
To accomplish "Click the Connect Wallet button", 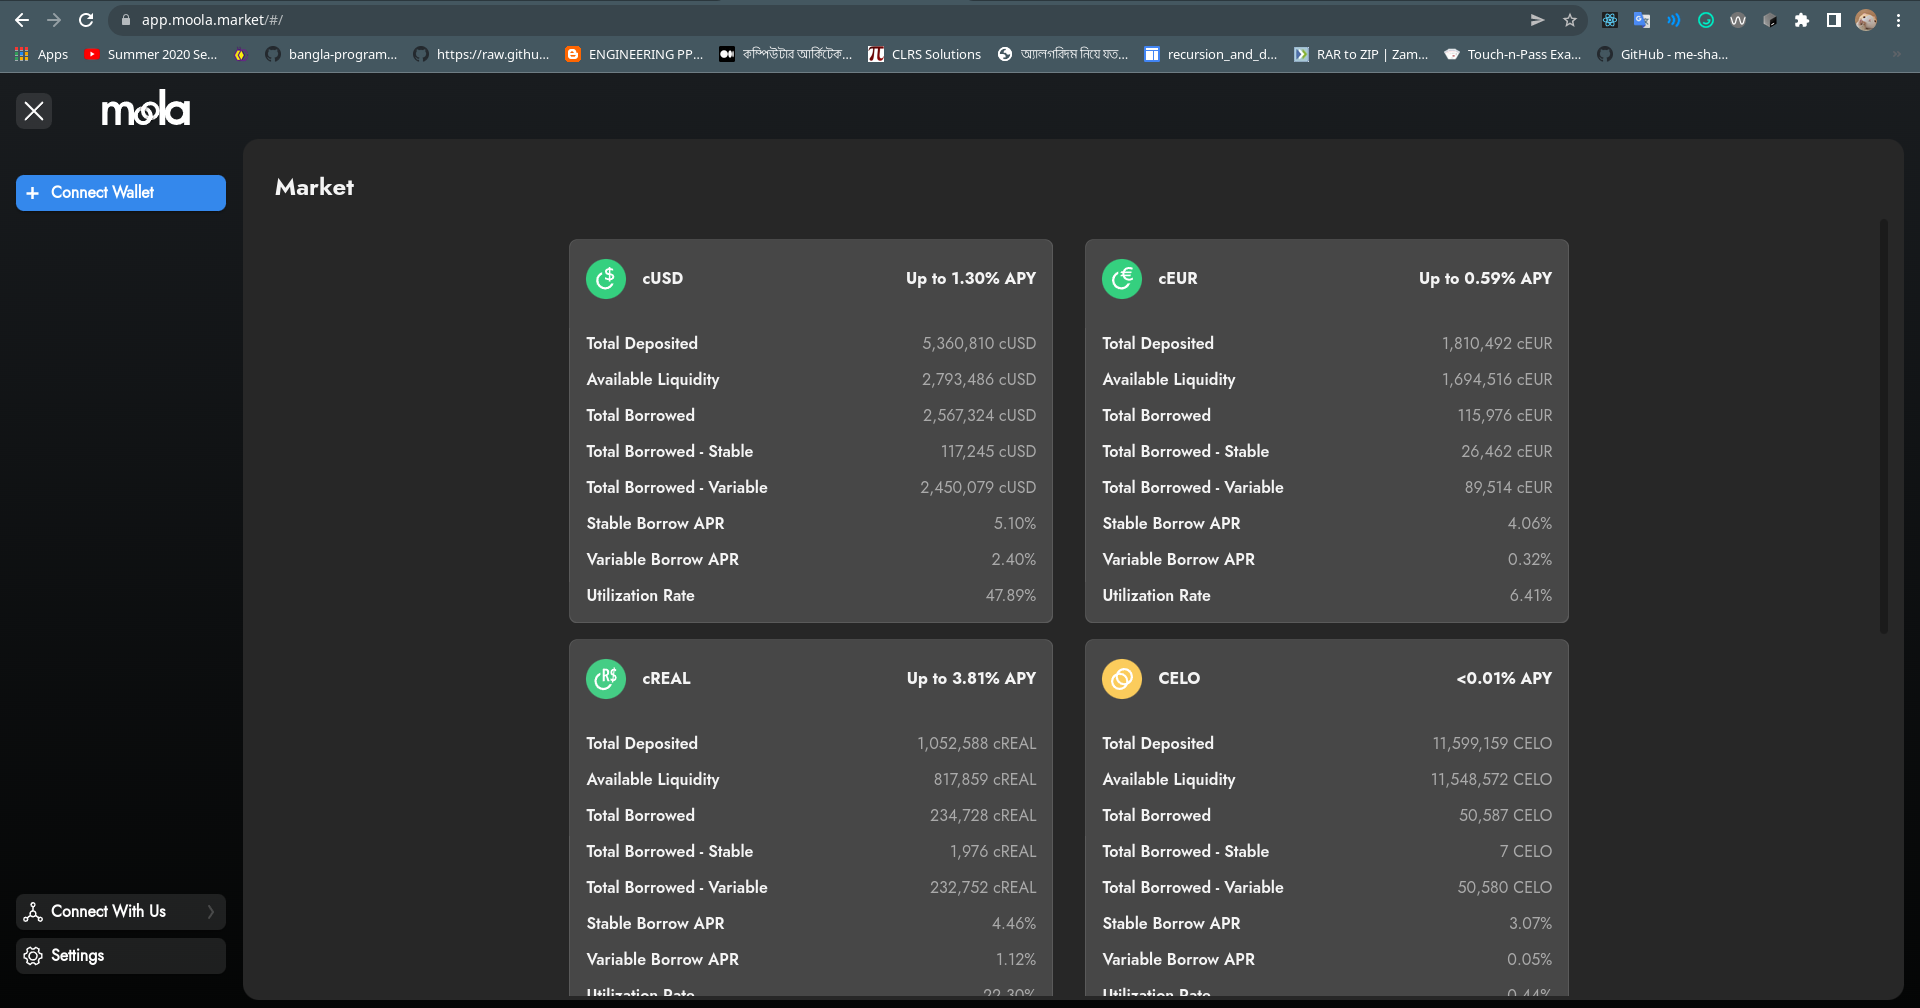I will tap(121, 193).
